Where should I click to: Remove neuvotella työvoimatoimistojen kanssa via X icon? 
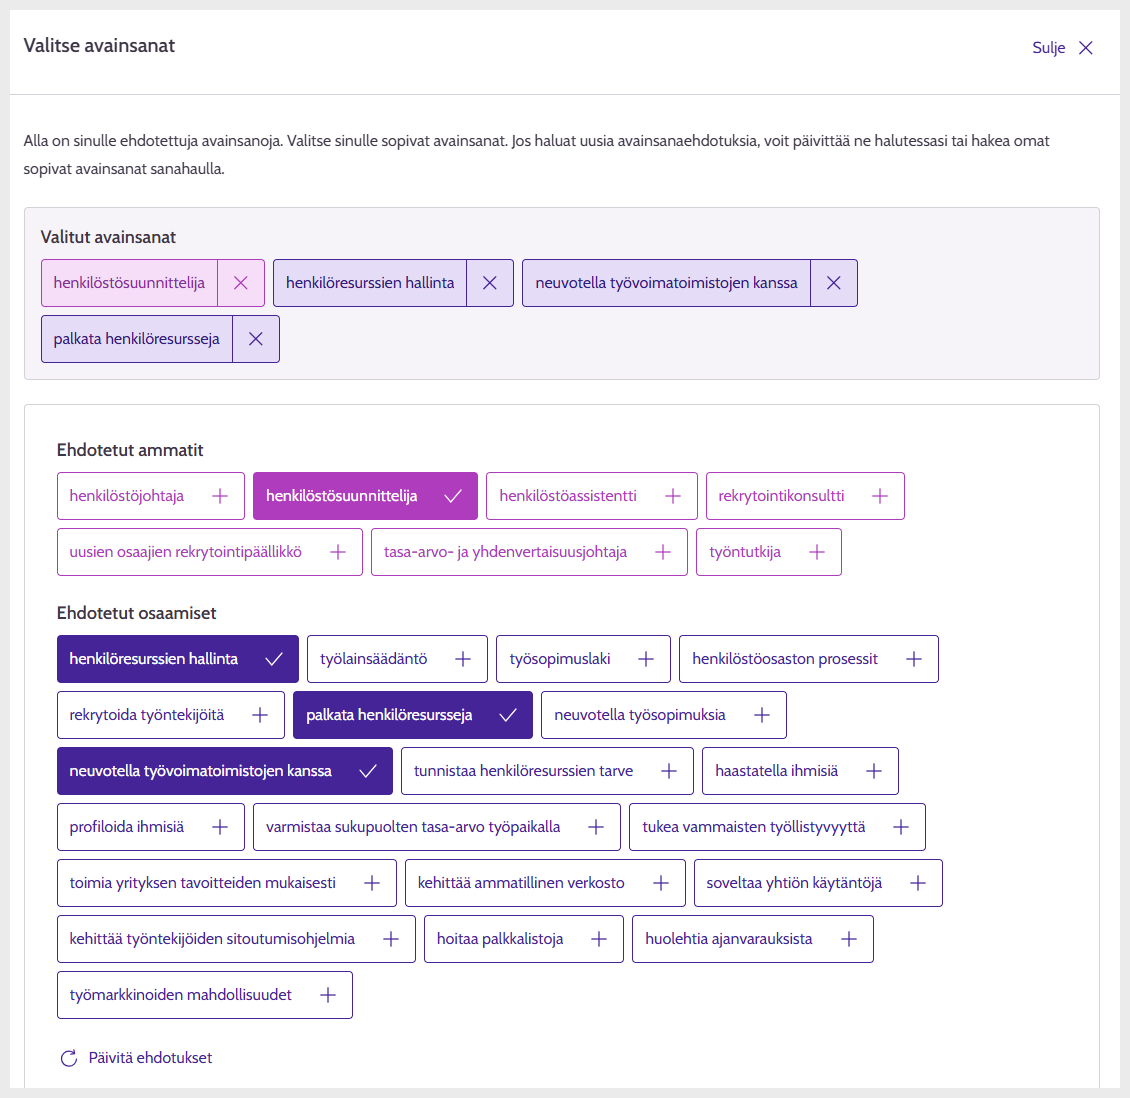coord(833,283)
